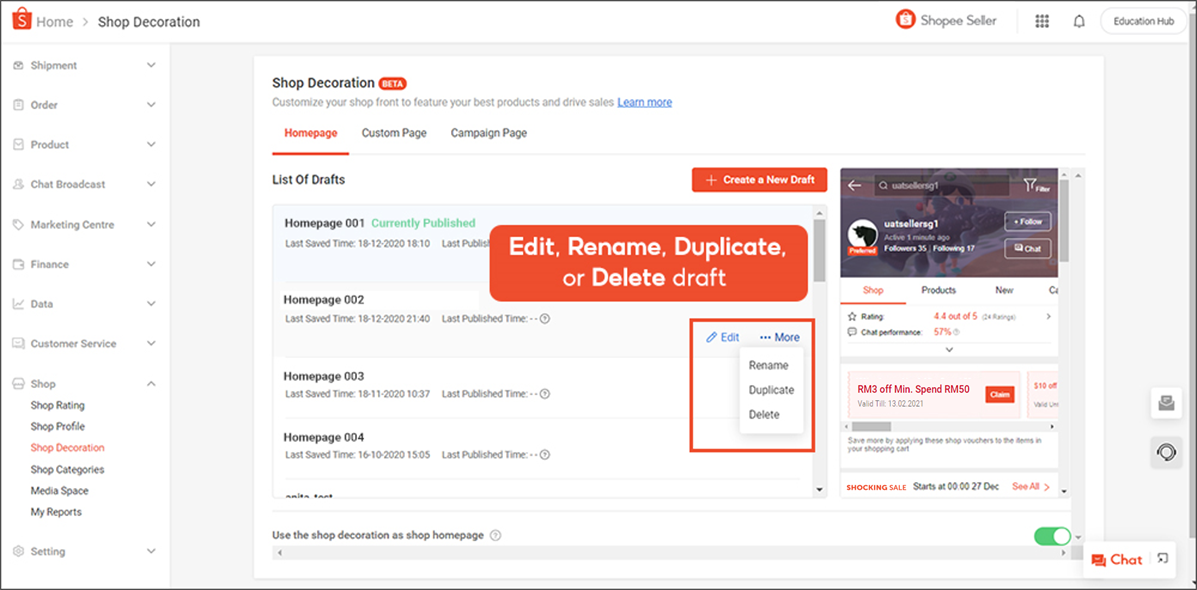The height and width of the screenshot is (590, 1197).
Task: Click See All for Shocking Sale
Action: (1031, 486)
